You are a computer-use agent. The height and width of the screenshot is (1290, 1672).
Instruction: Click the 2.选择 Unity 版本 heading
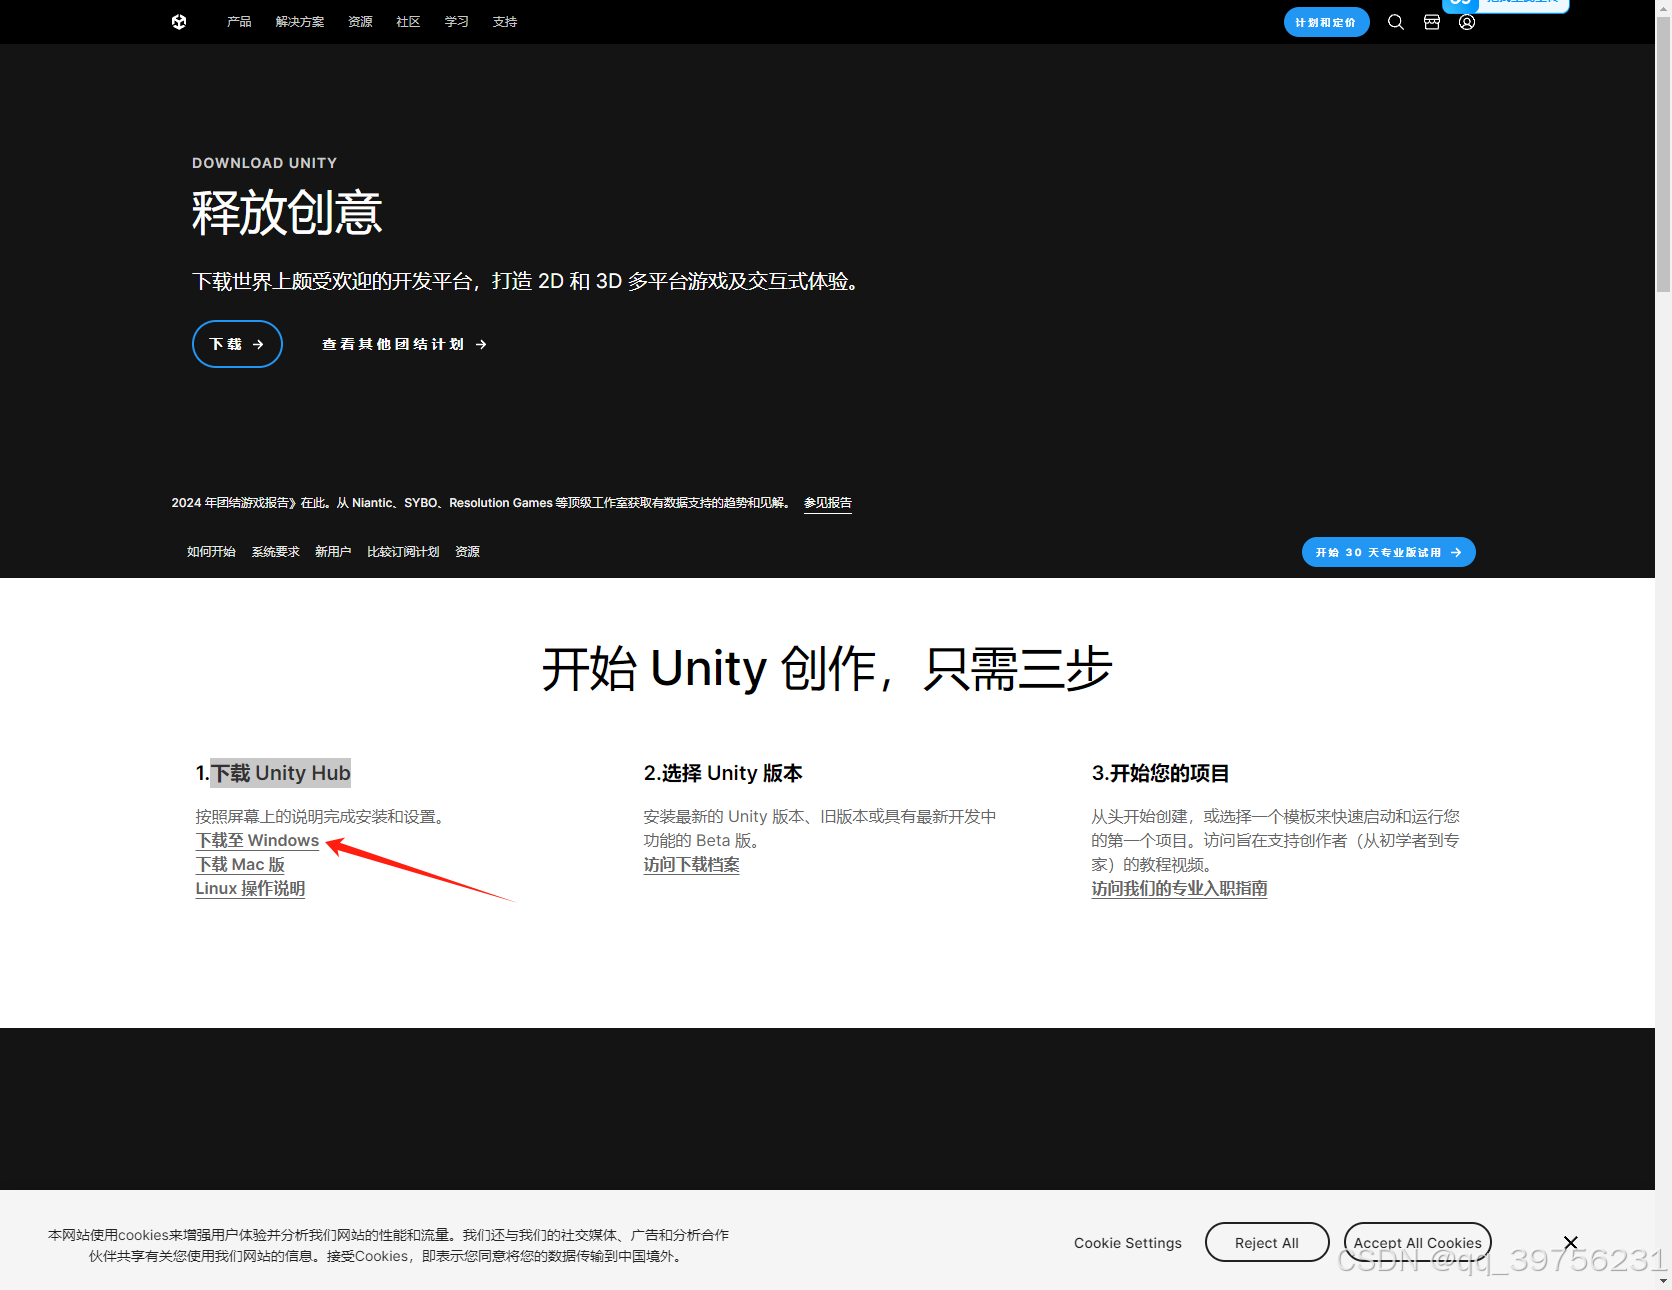tap(723, 773)
